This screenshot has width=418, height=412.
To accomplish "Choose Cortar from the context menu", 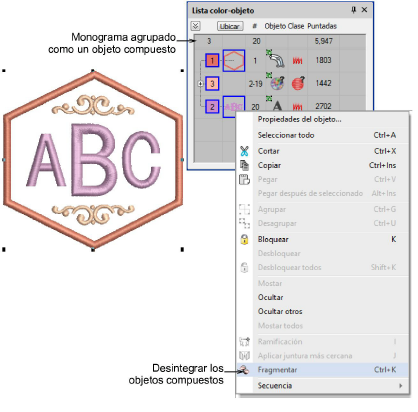I will pyautogui.click(x=322, y=151).
